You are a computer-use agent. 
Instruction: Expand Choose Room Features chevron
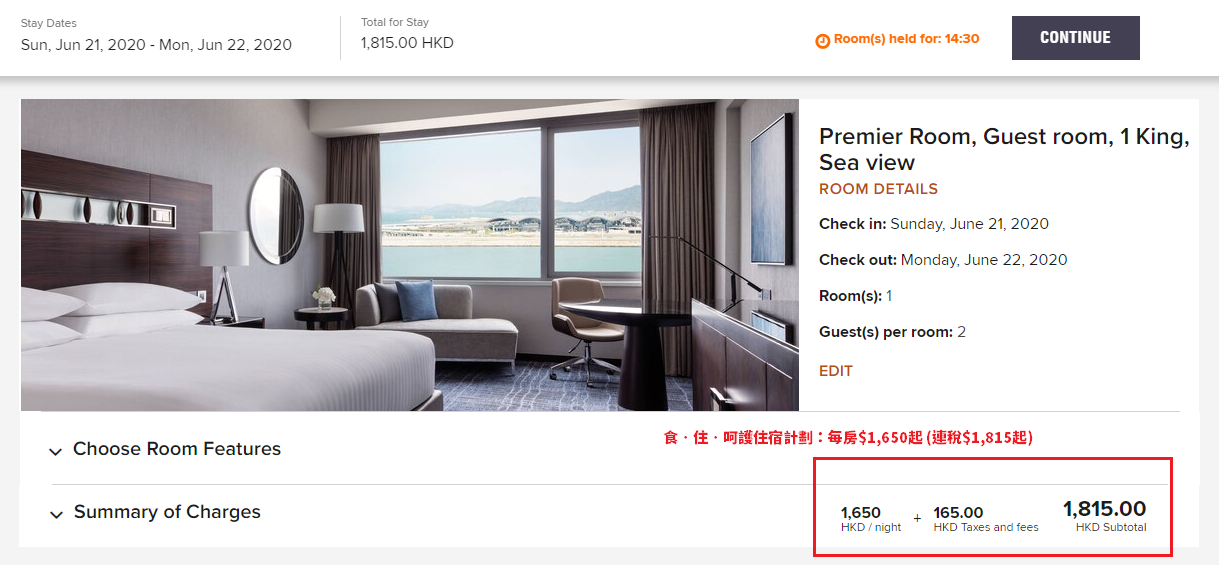55,451
